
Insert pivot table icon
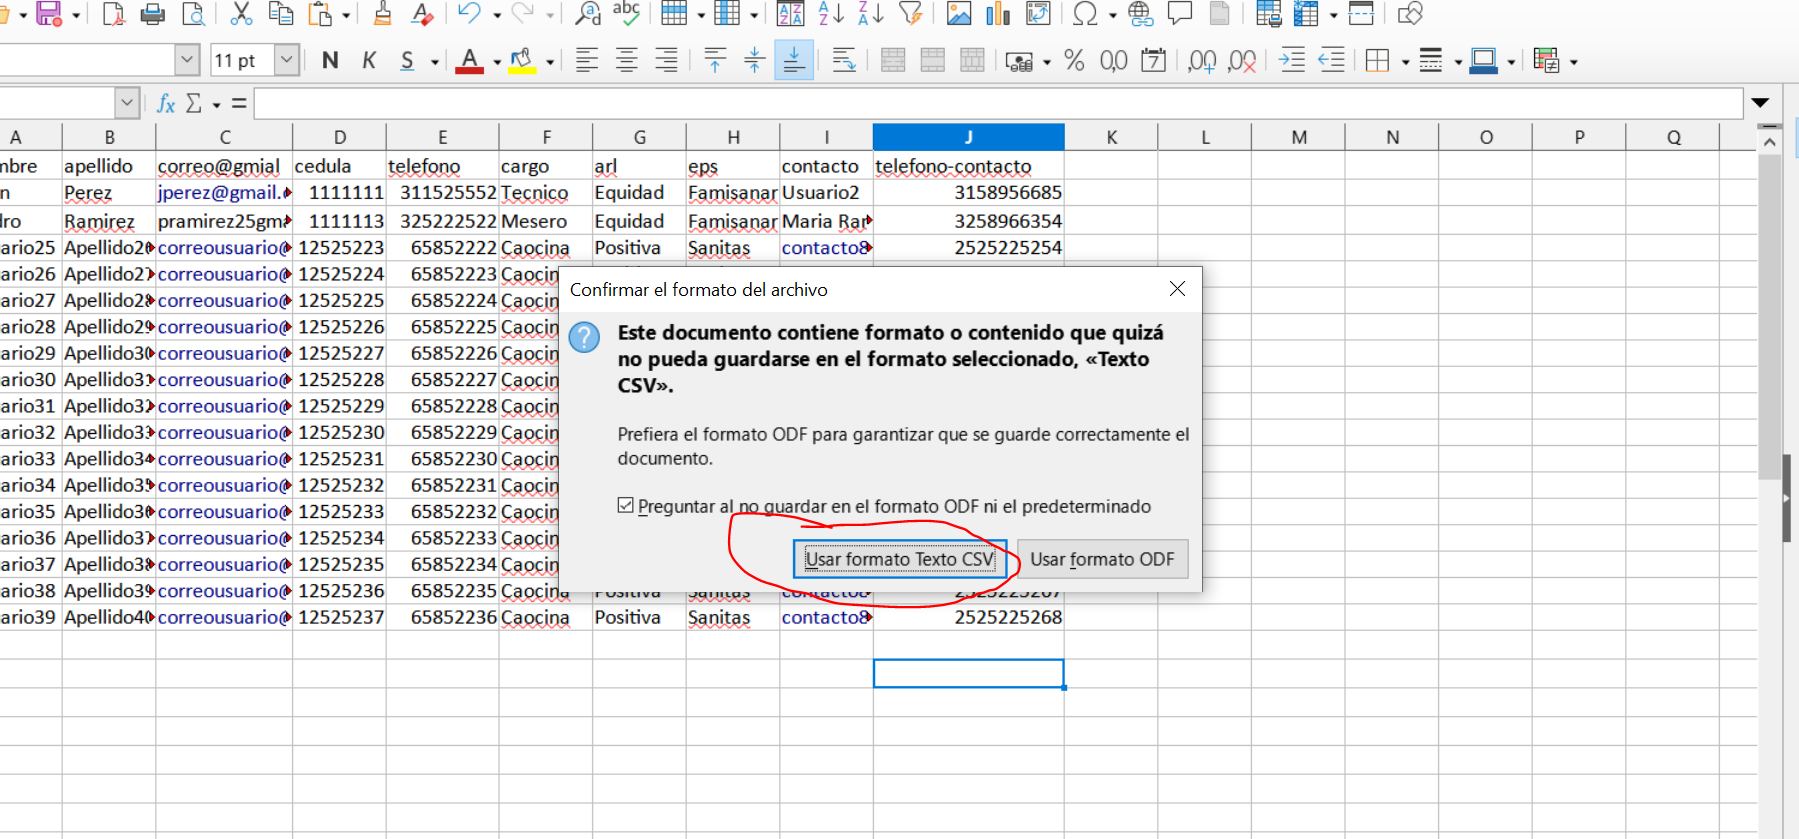pyautogui.click(x=1038, y=14)
